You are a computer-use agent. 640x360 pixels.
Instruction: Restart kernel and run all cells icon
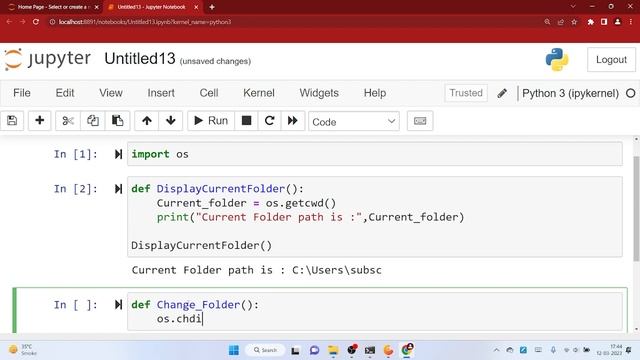pyautogui.click(x=293, y=121)
